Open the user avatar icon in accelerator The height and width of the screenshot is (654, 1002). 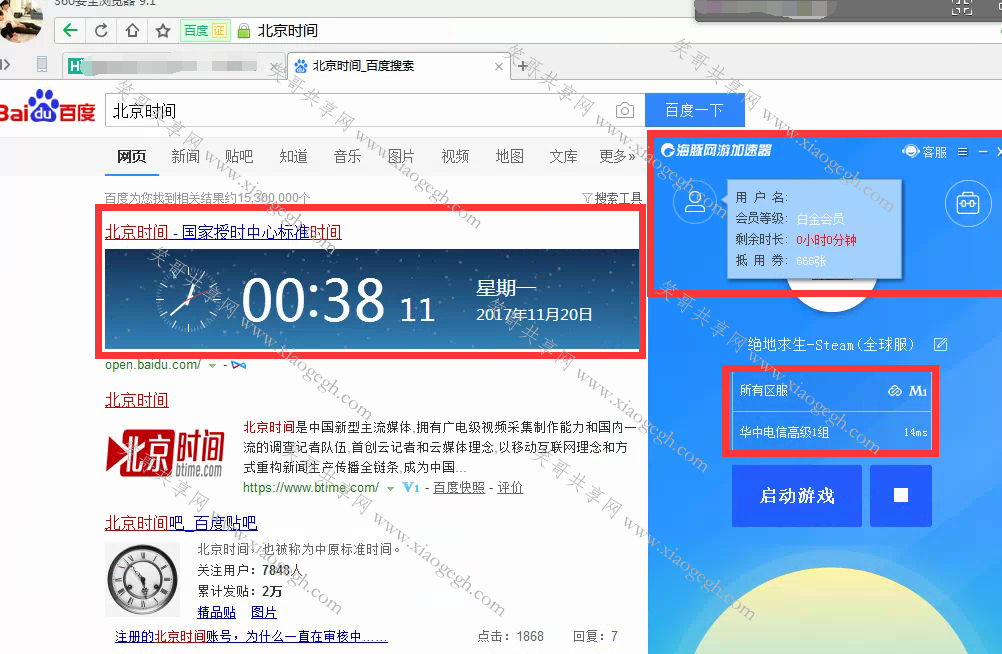click(x=695, y=203)
